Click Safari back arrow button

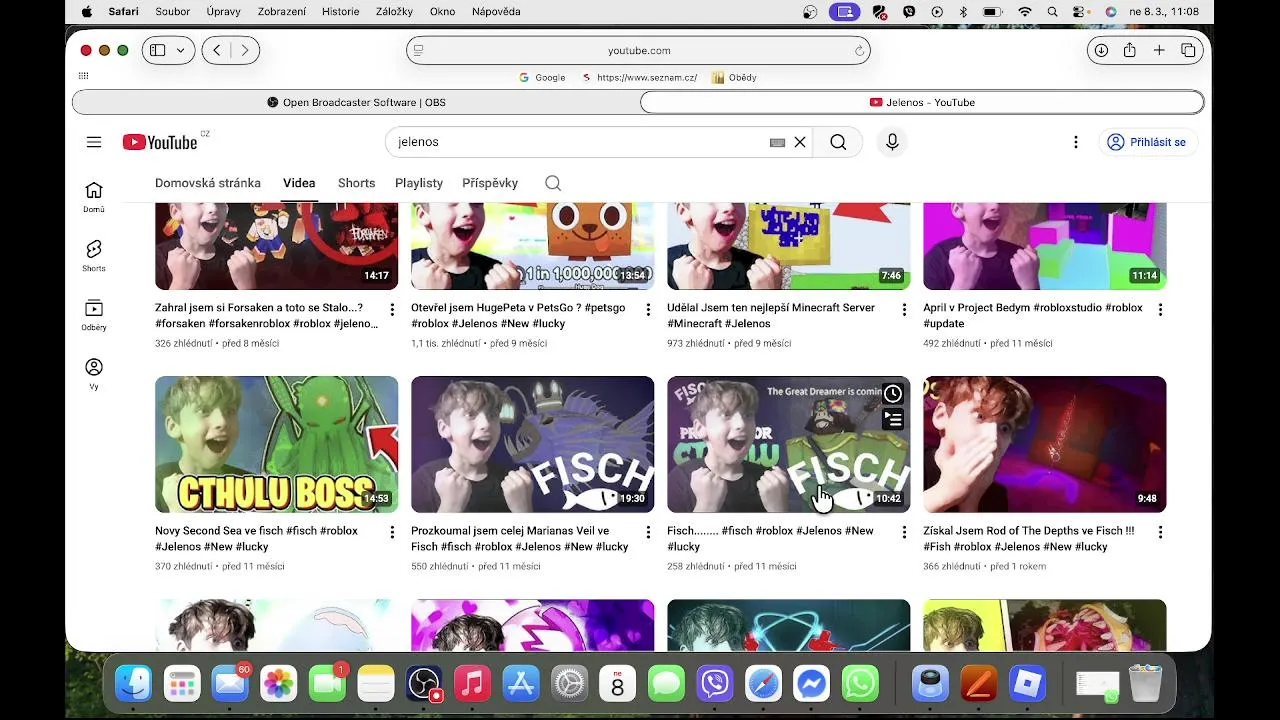[x=217, y=50]
